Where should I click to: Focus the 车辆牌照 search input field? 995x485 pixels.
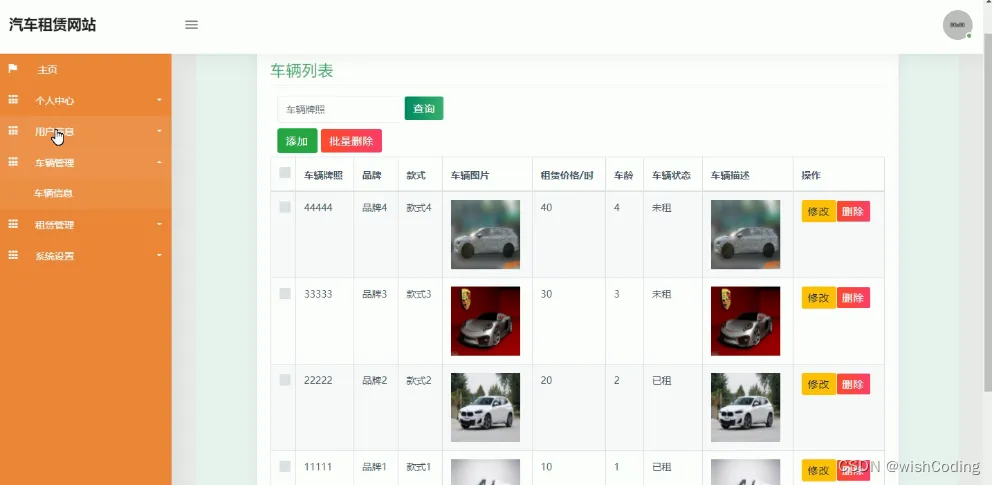340,109
